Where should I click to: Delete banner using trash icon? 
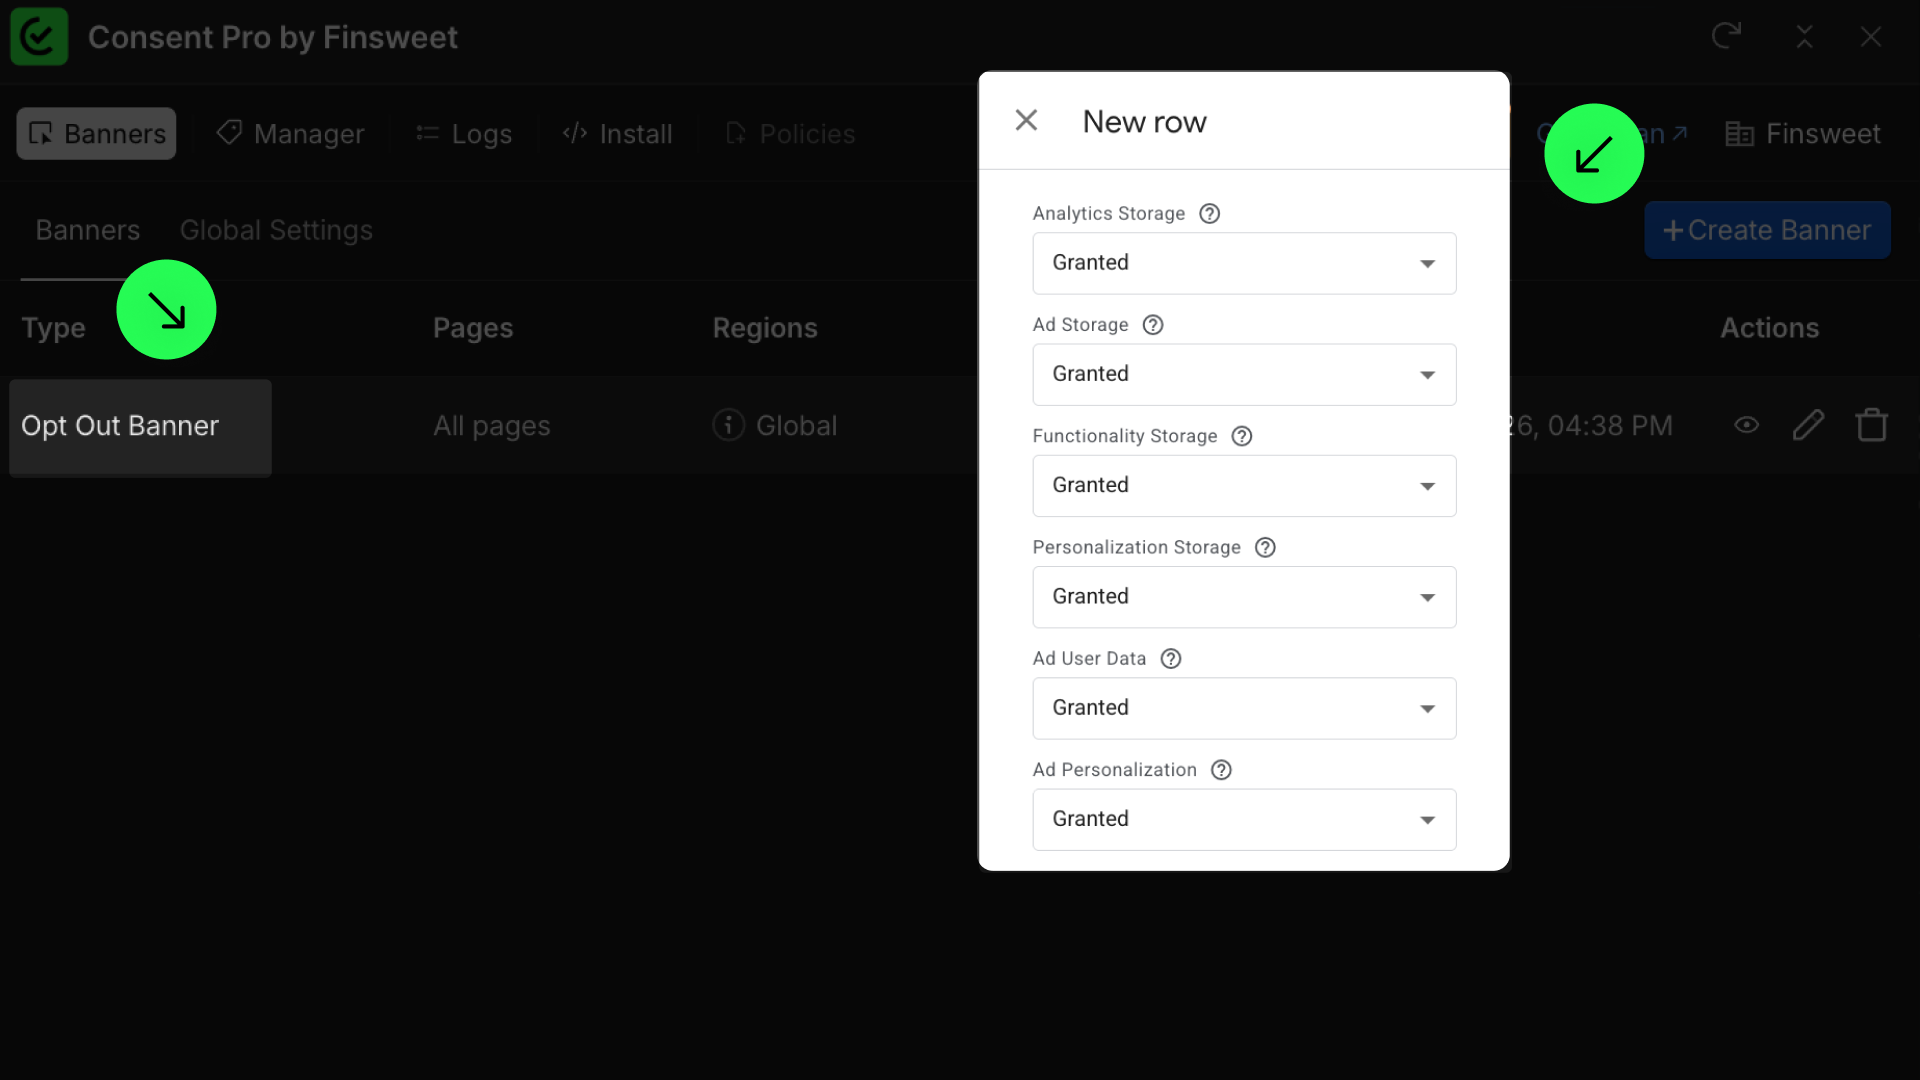click(1871, 426)
